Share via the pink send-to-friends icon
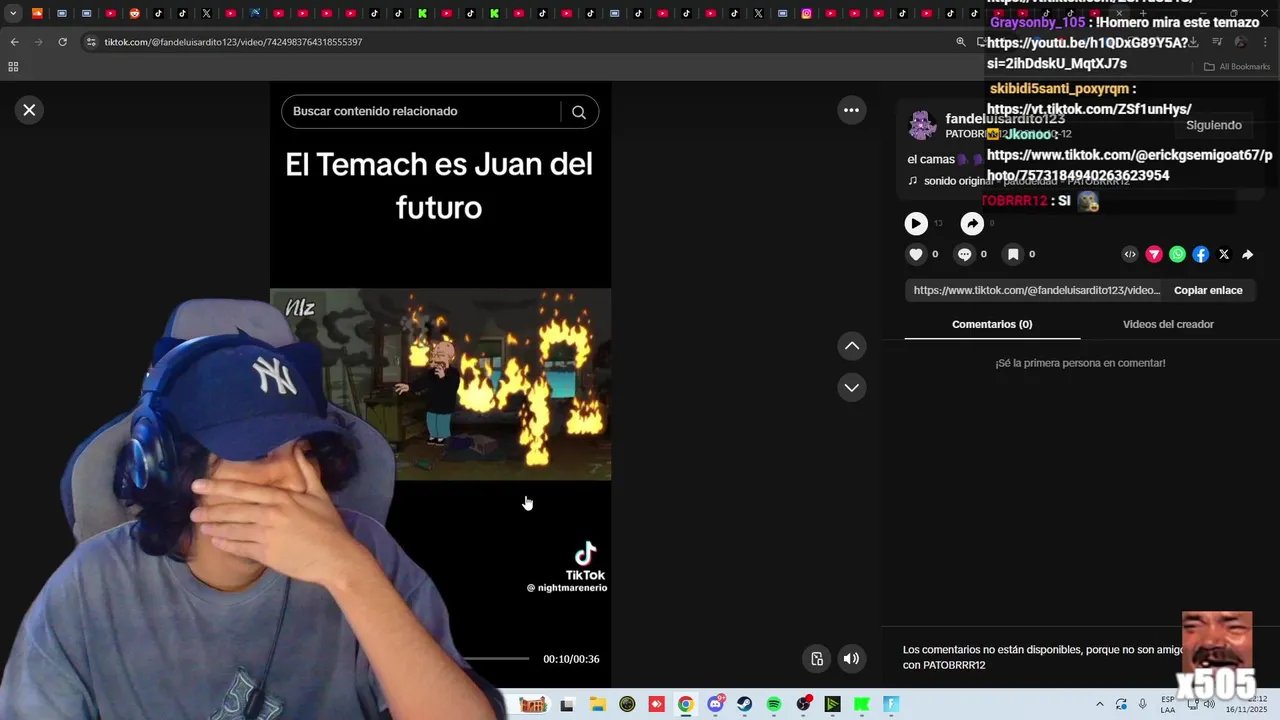 (x=1154, y=254)
